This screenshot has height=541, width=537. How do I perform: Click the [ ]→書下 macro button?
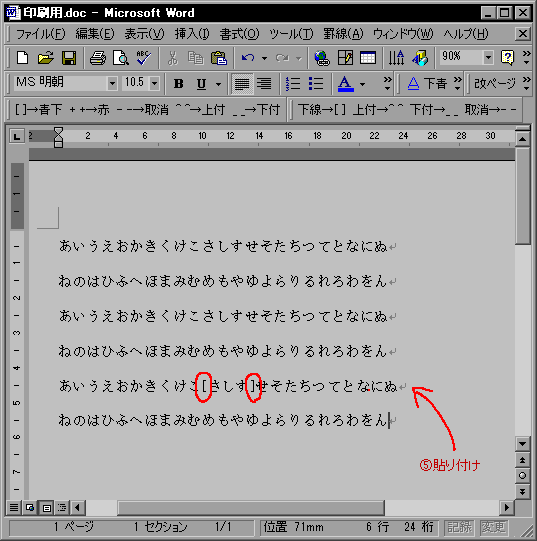pyautogui.click(x=38, y=110)
